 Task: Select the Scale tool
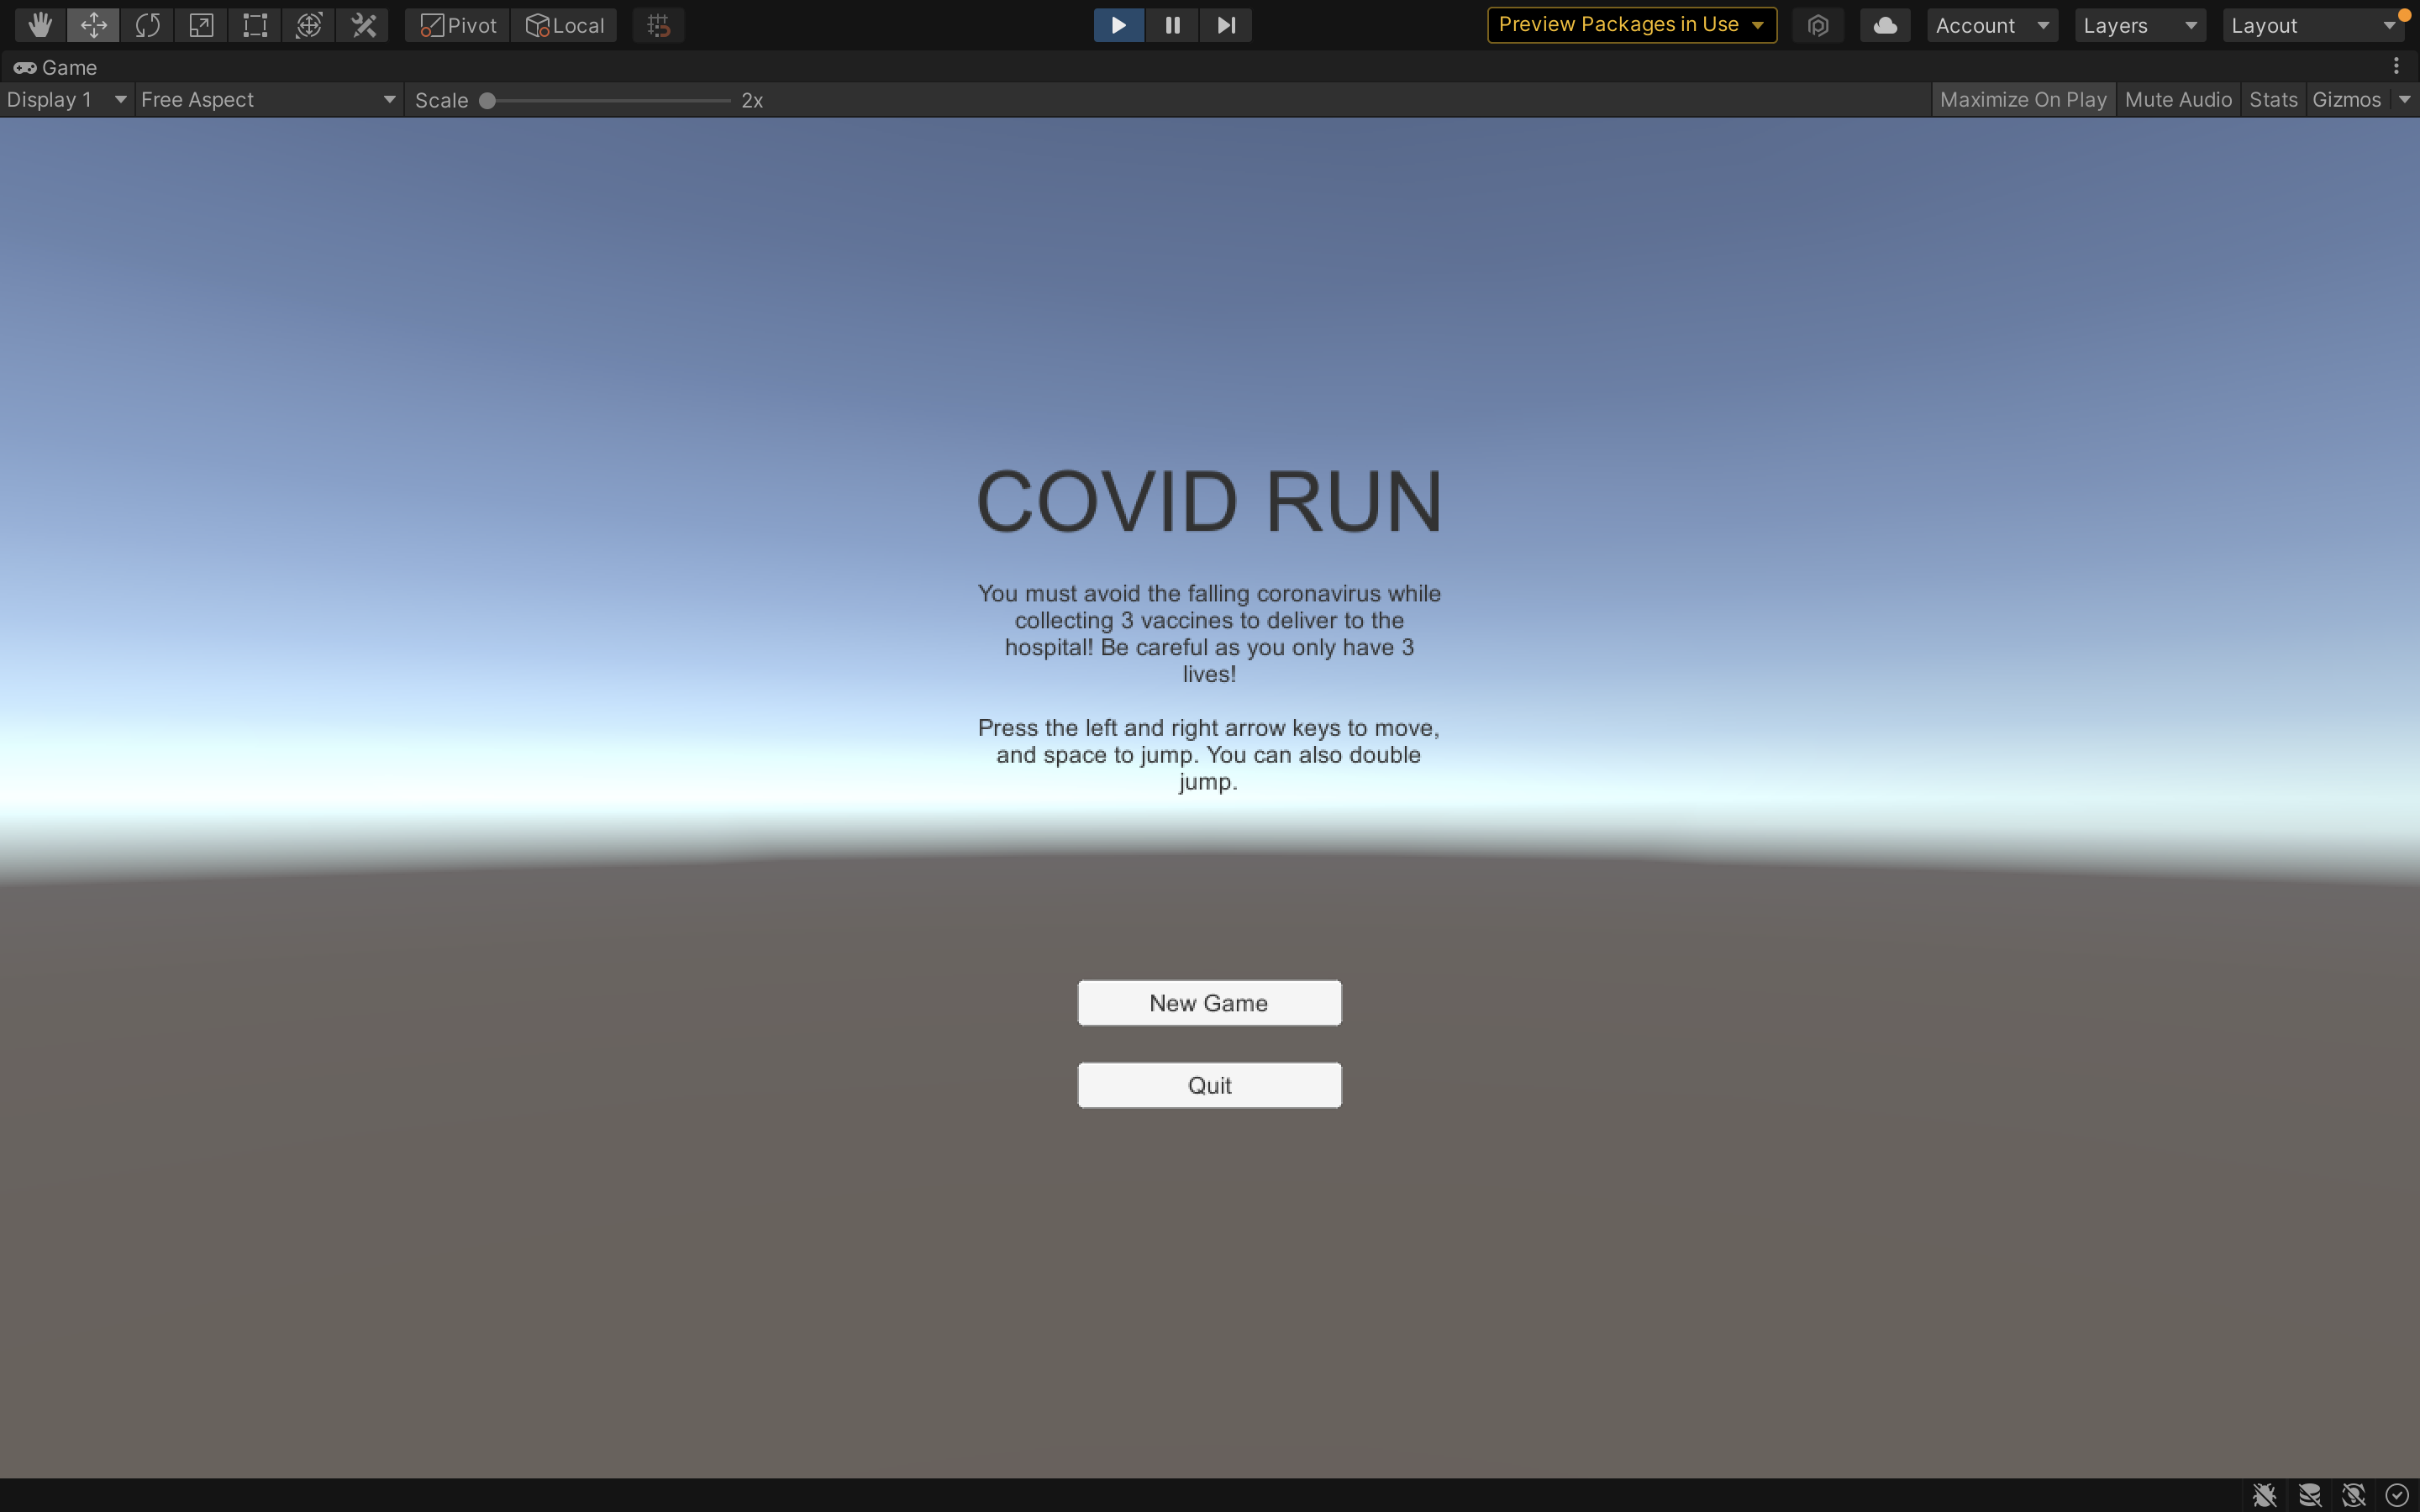pos(201,25)
